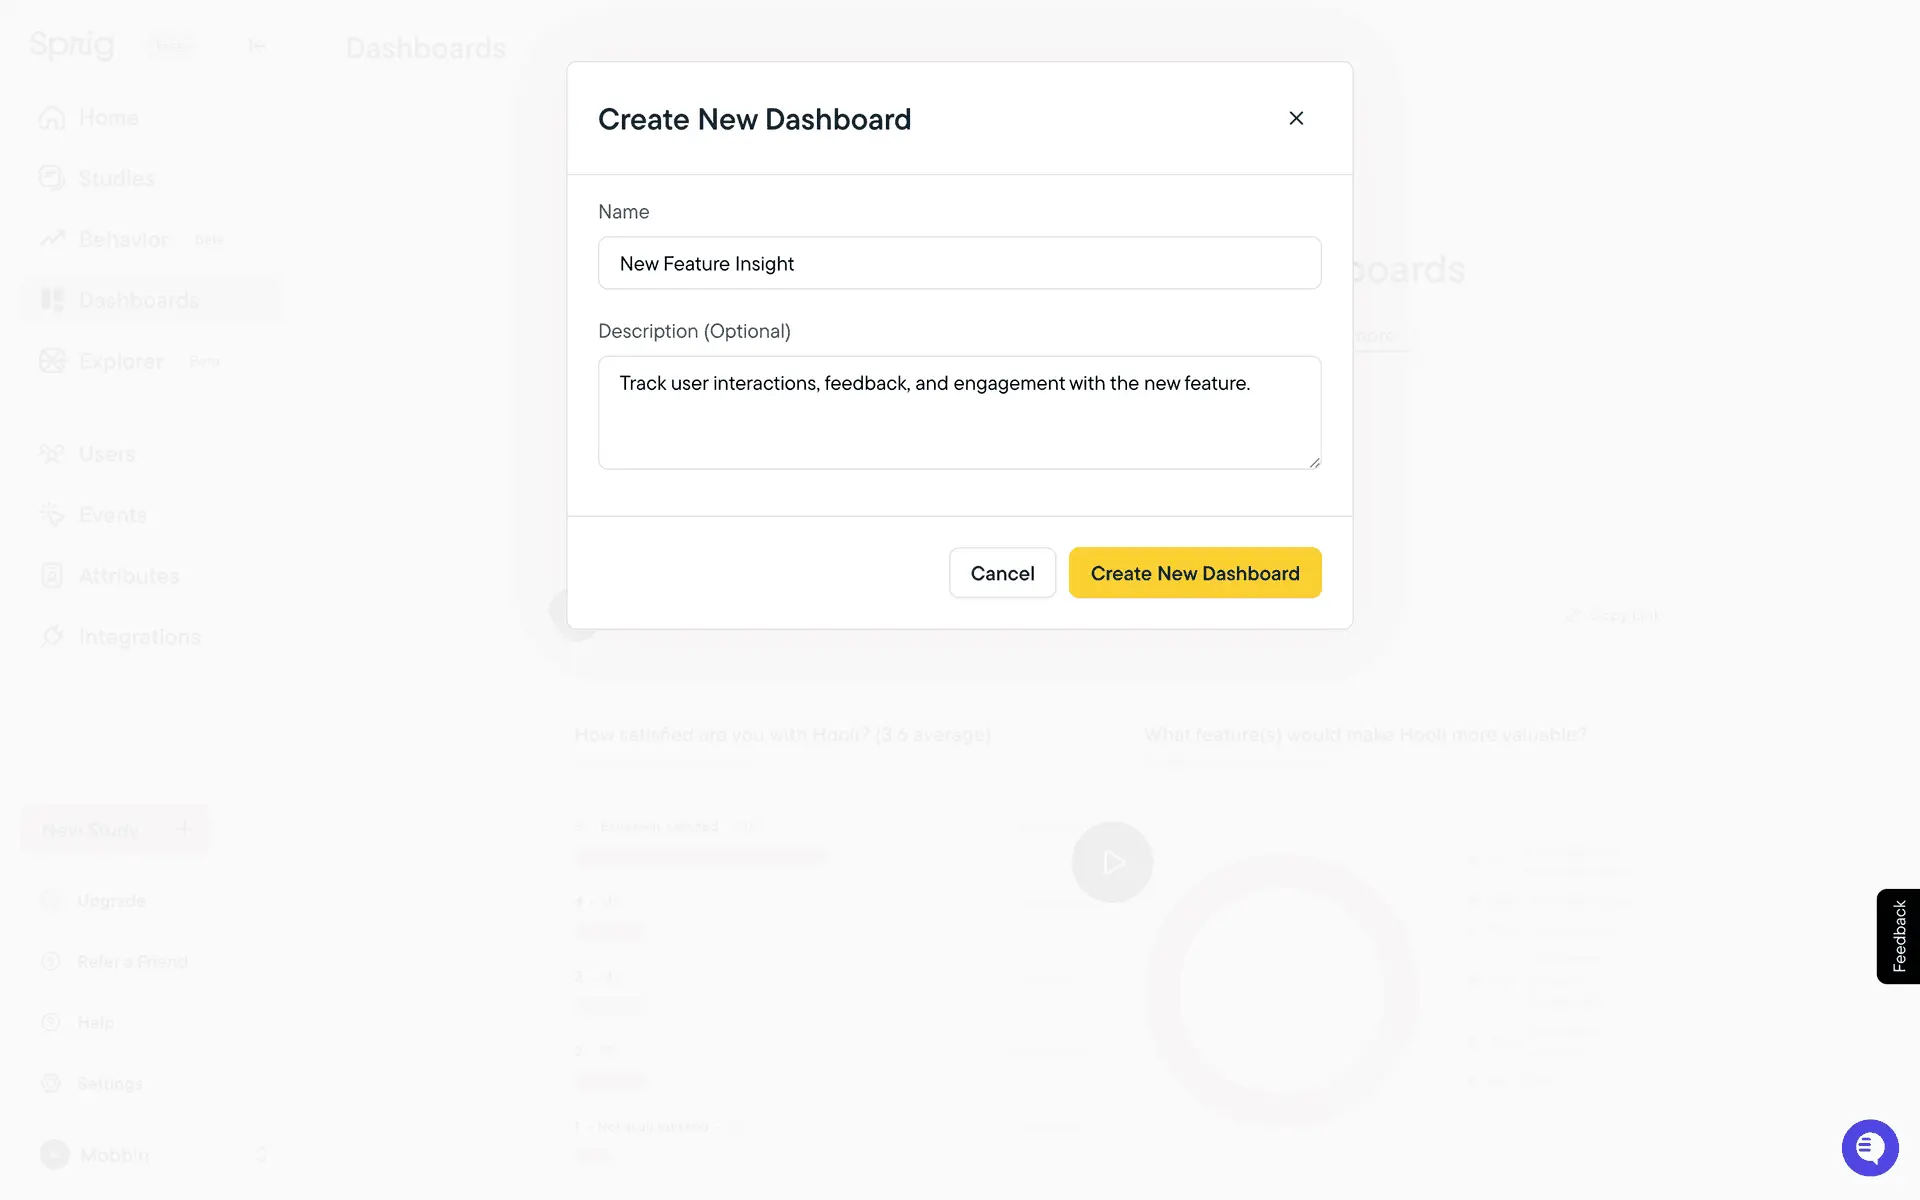Click the Behavior trend icon
Viewport: 1920px width, 1200px height.
[52, 239]
